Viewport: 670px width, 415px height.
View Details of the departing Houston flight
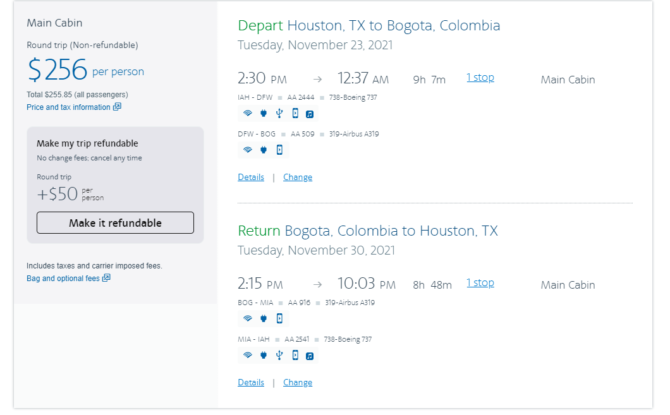(251, 177)
